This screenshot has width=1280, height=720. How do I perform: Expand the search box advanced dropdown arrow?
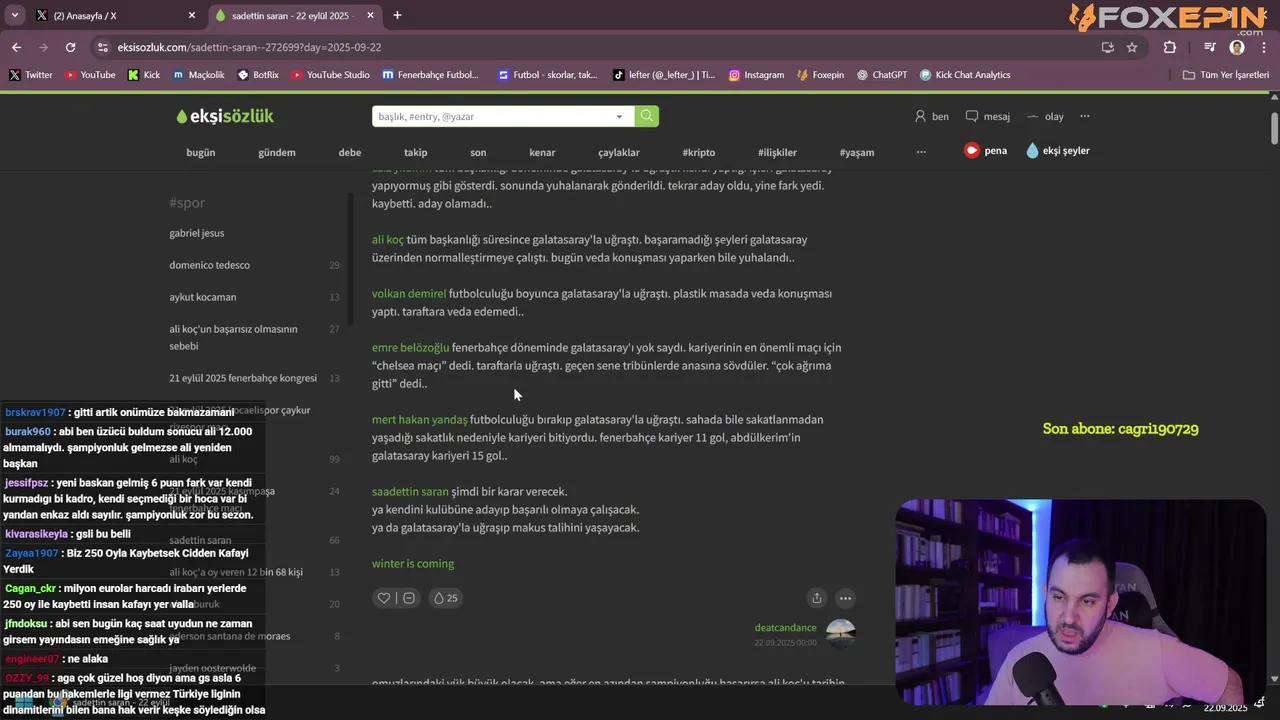[x=619, y=116]
